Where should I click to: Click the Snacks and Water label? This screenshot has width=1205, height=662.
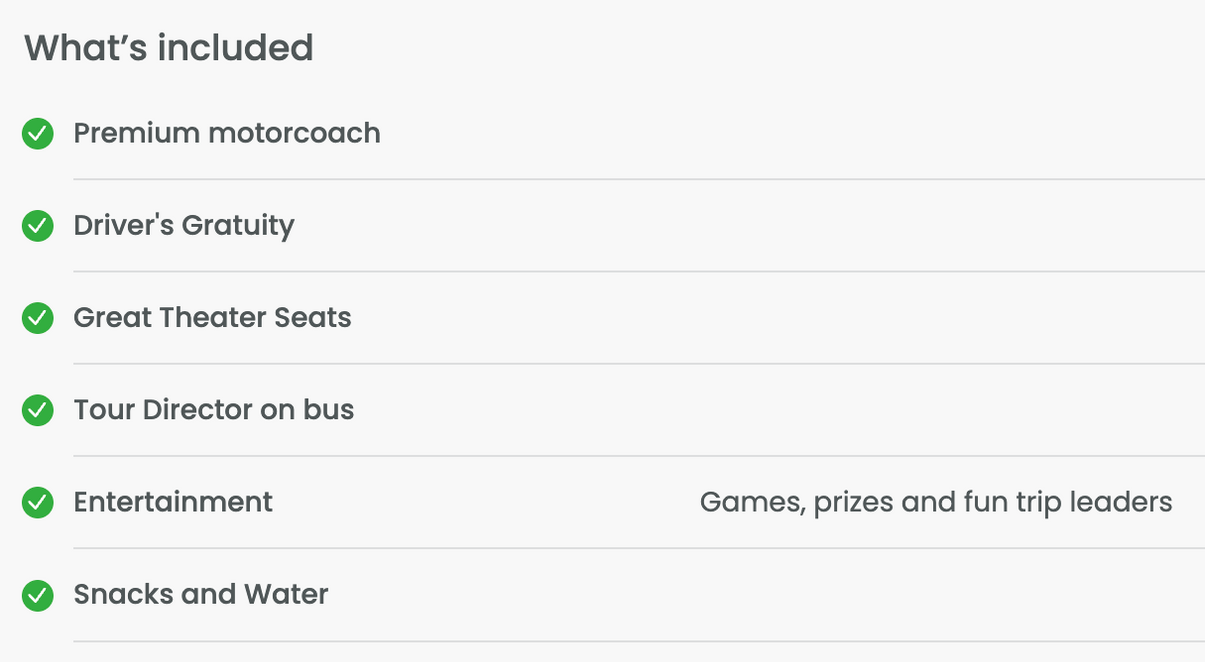[x=201, y=594]
